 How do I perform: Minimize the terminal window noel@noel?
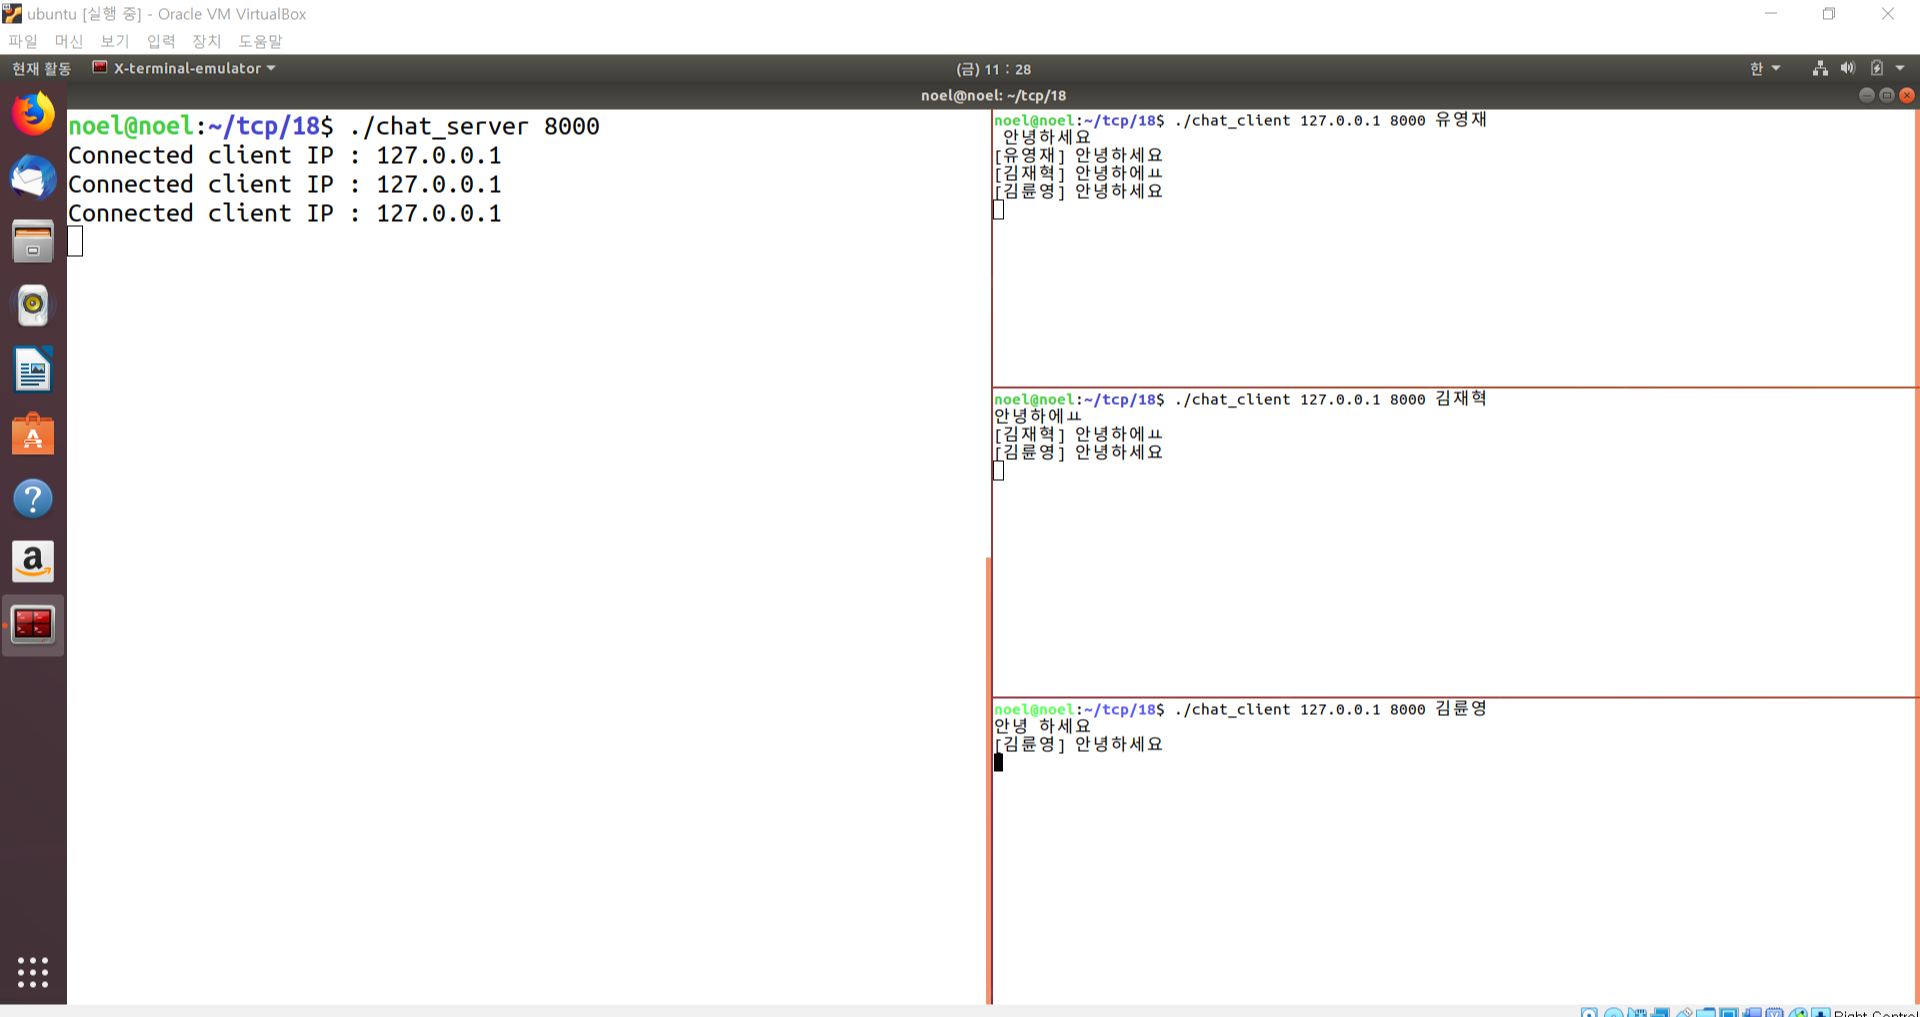[1866, 95]
